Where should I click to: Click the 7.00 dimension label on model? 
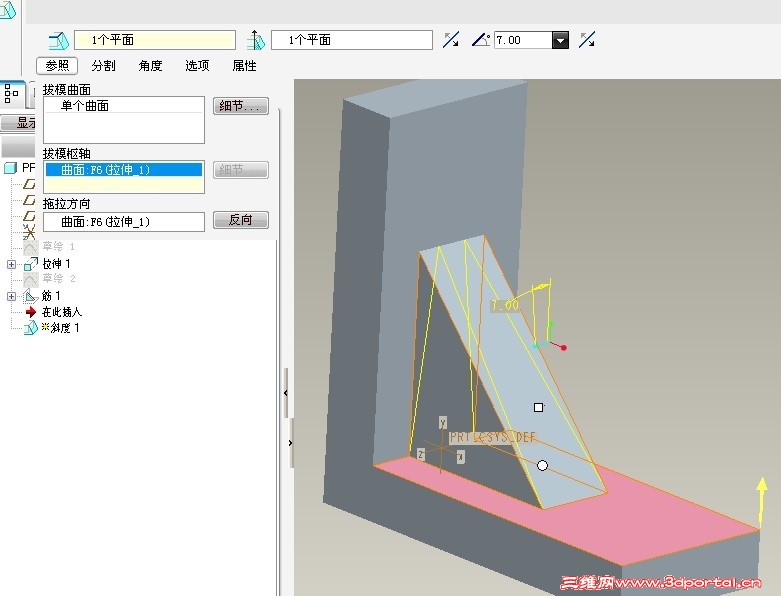click(x=505, y=305)
